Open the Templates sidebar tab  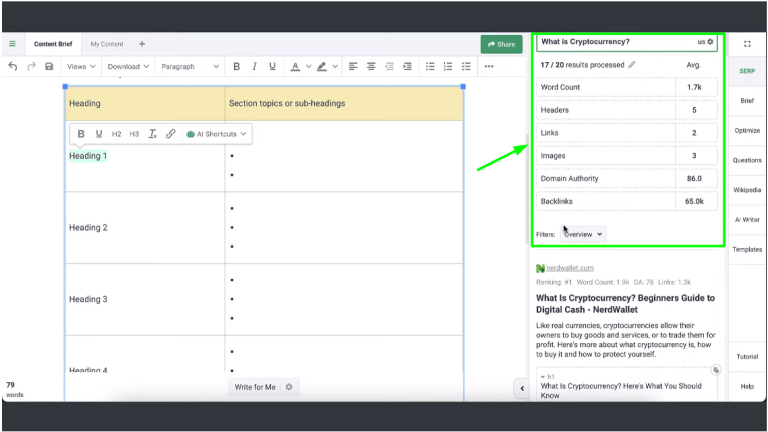tap(747, 249)
